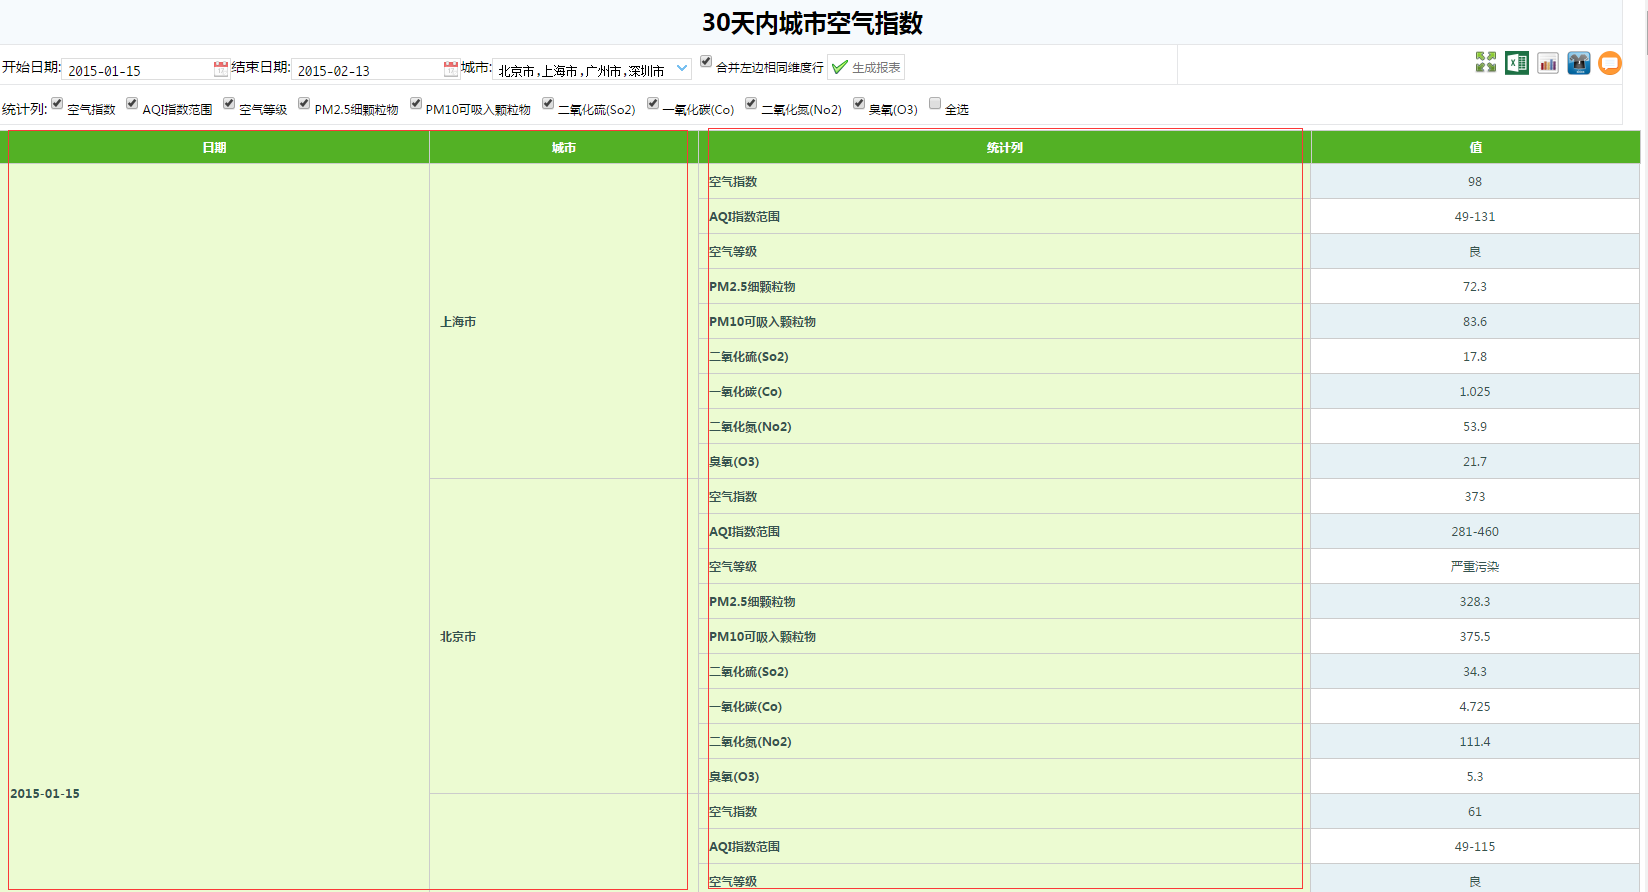Export the report with the Excel icon
This screenshot has width=1648, height=892.
(1516, 63)
